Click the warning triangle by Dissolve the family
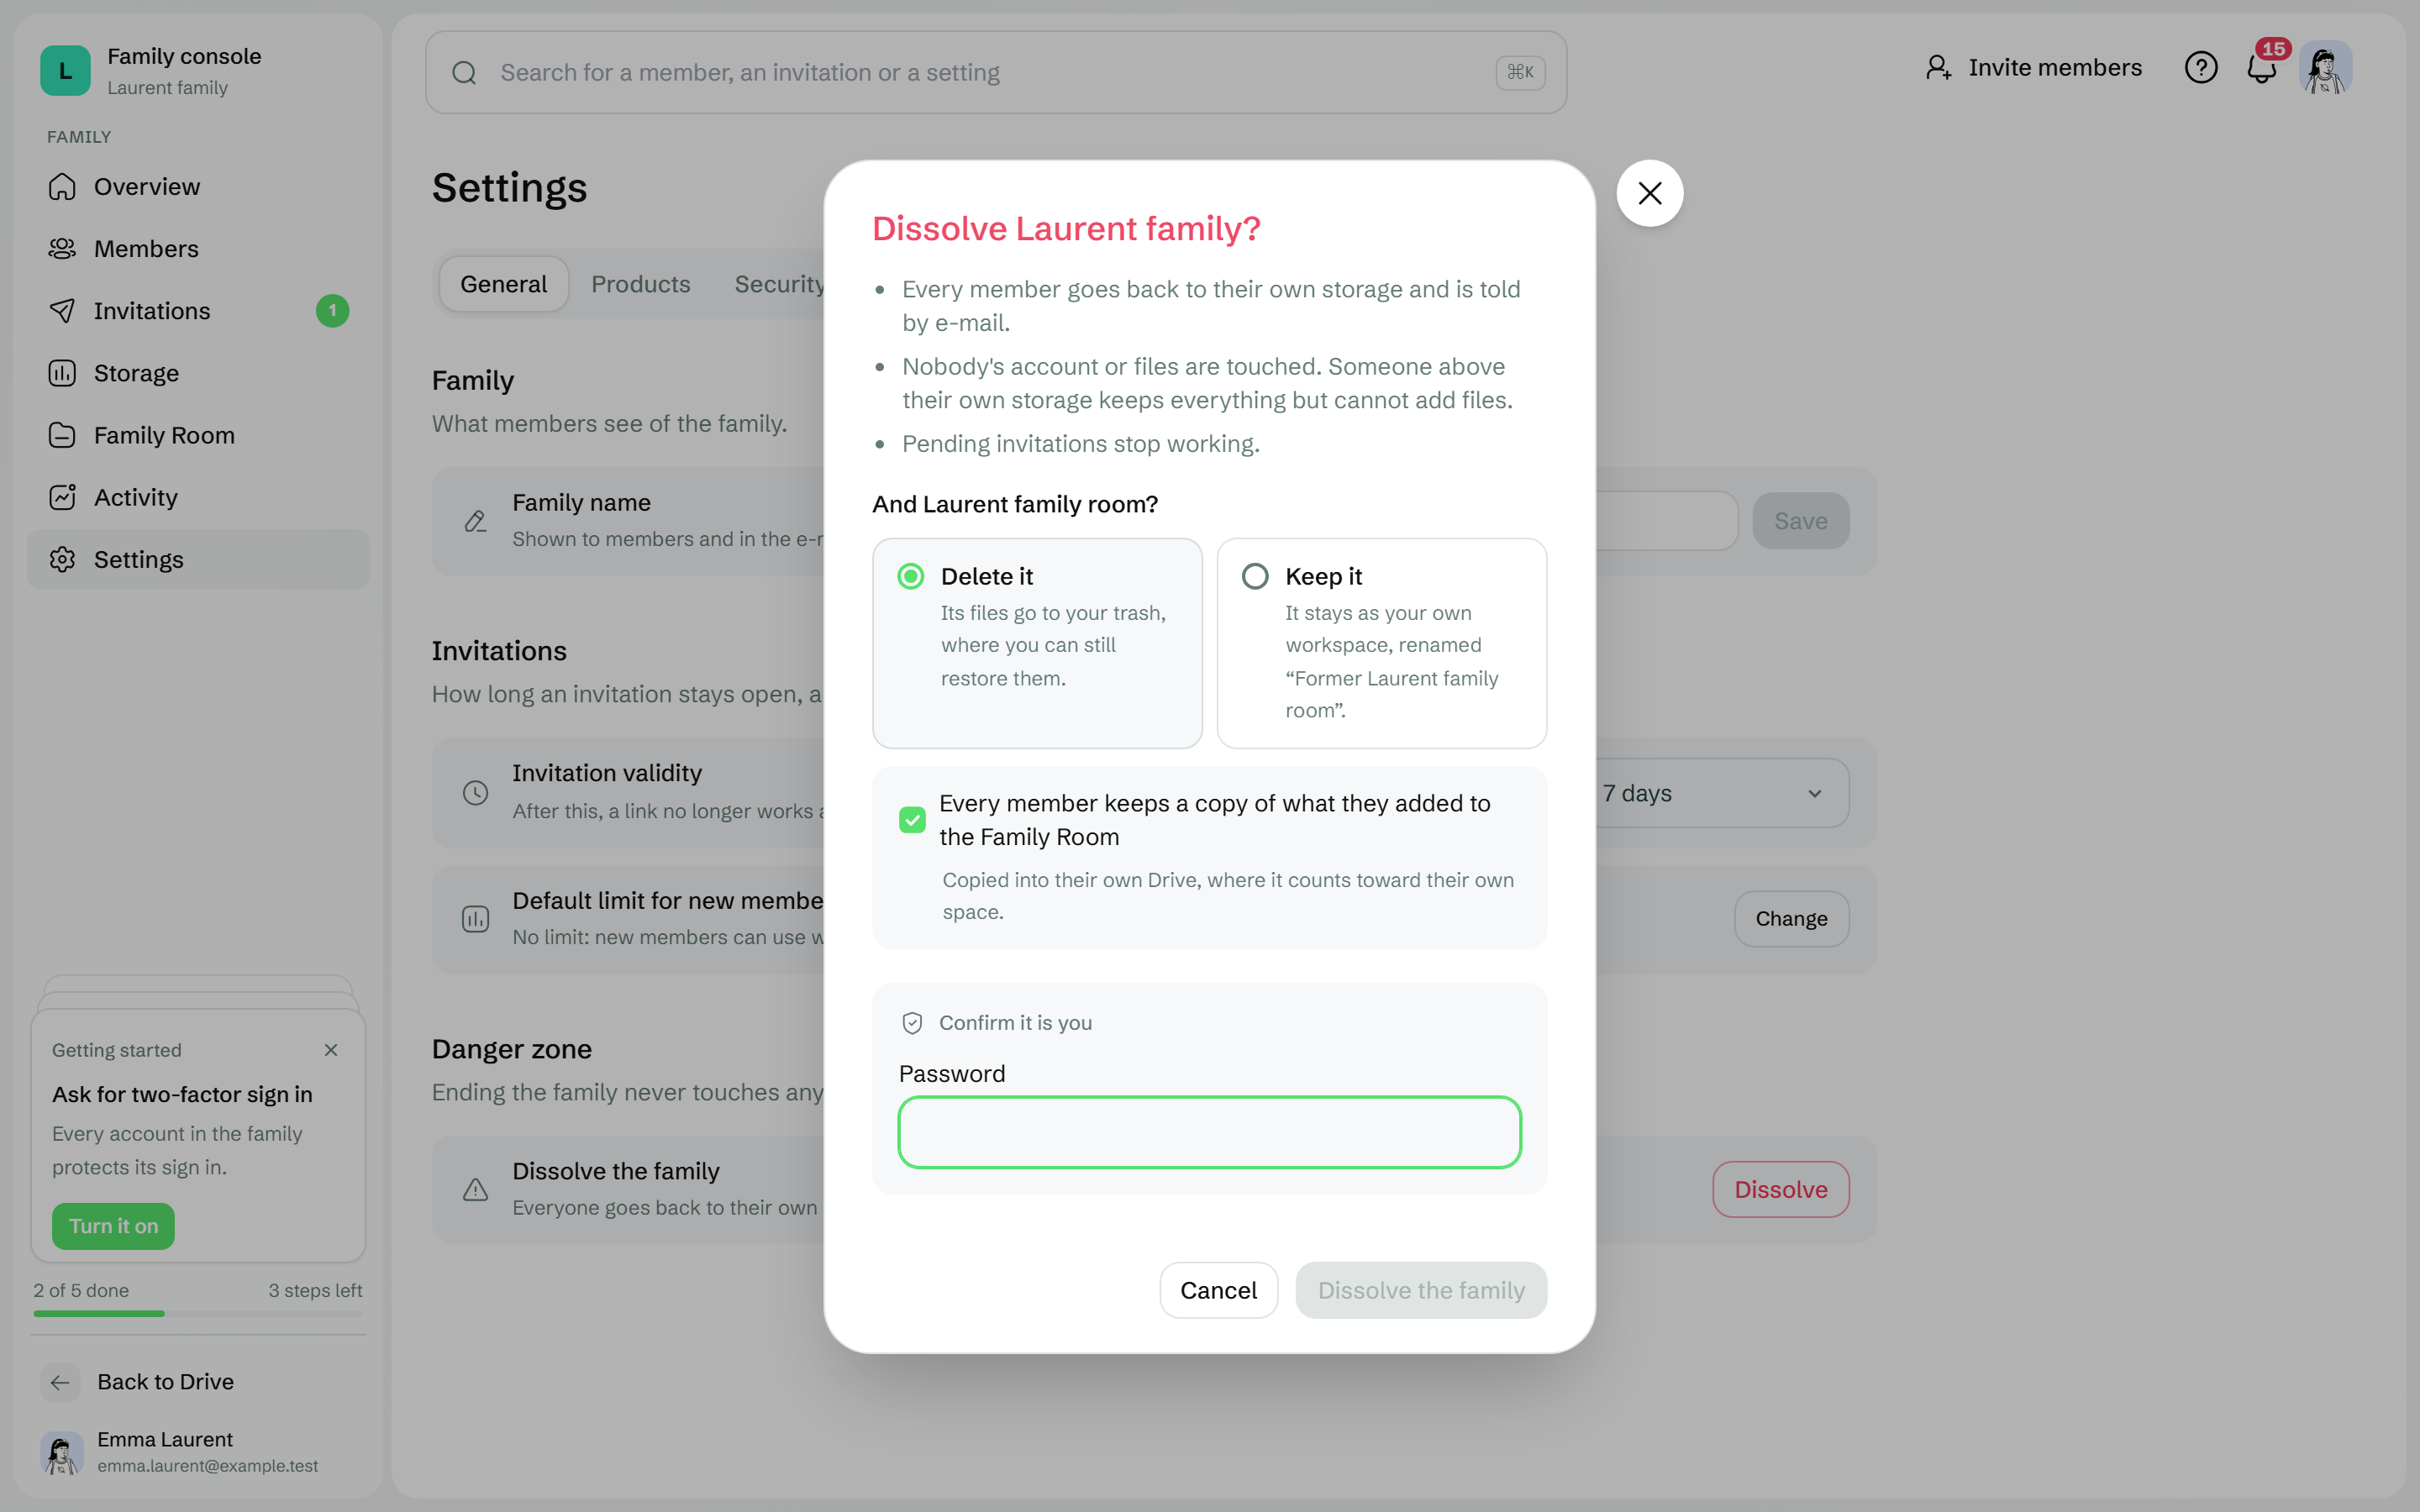 coord(475,1189)
